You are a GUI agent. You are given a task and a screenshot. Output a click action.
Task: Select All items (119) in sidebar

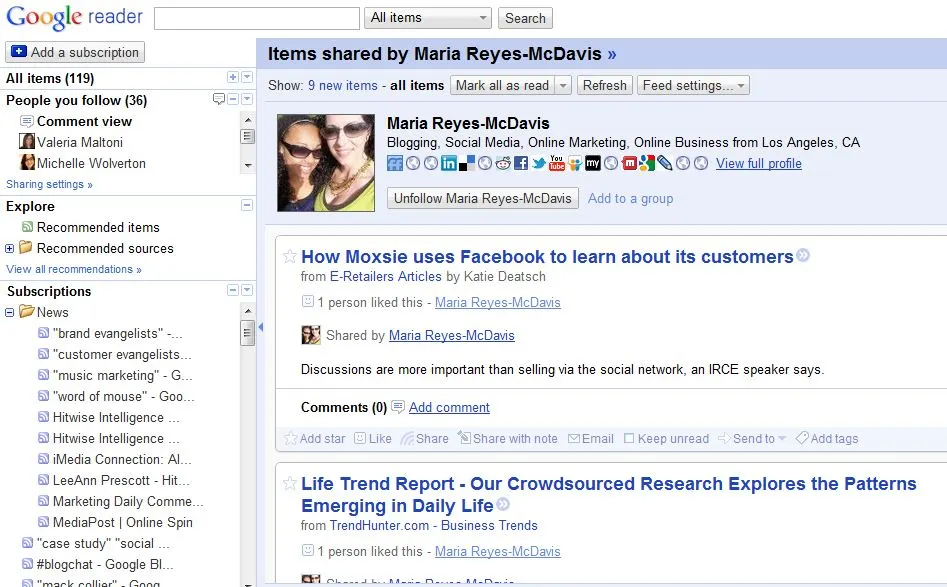pyautogui.click(x=50, y=78)
